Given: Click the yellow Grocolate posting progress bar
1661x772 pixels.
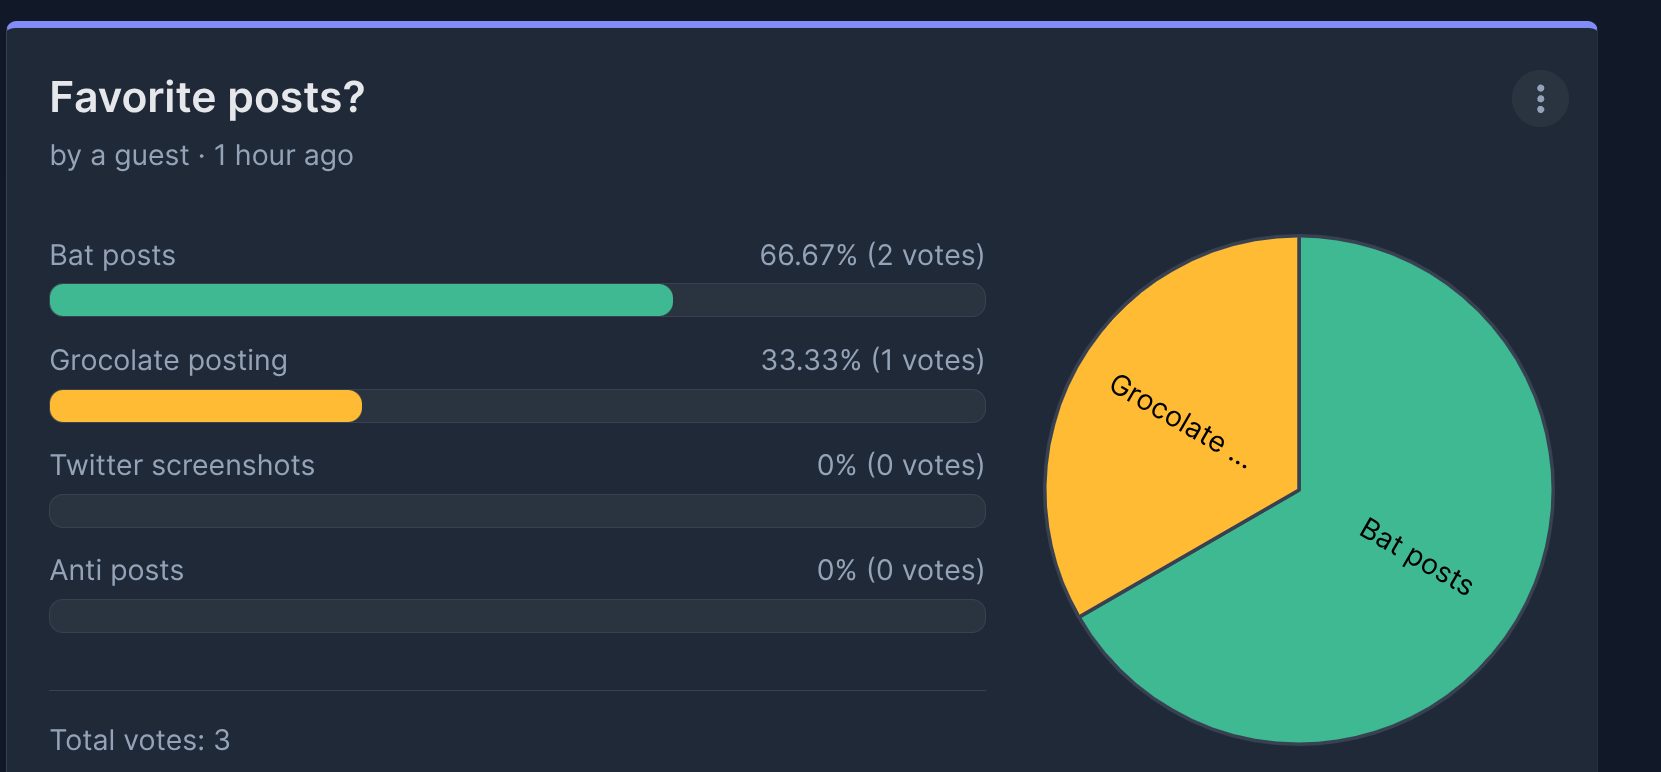Looking at the screenshot, I should click(206, 406).
